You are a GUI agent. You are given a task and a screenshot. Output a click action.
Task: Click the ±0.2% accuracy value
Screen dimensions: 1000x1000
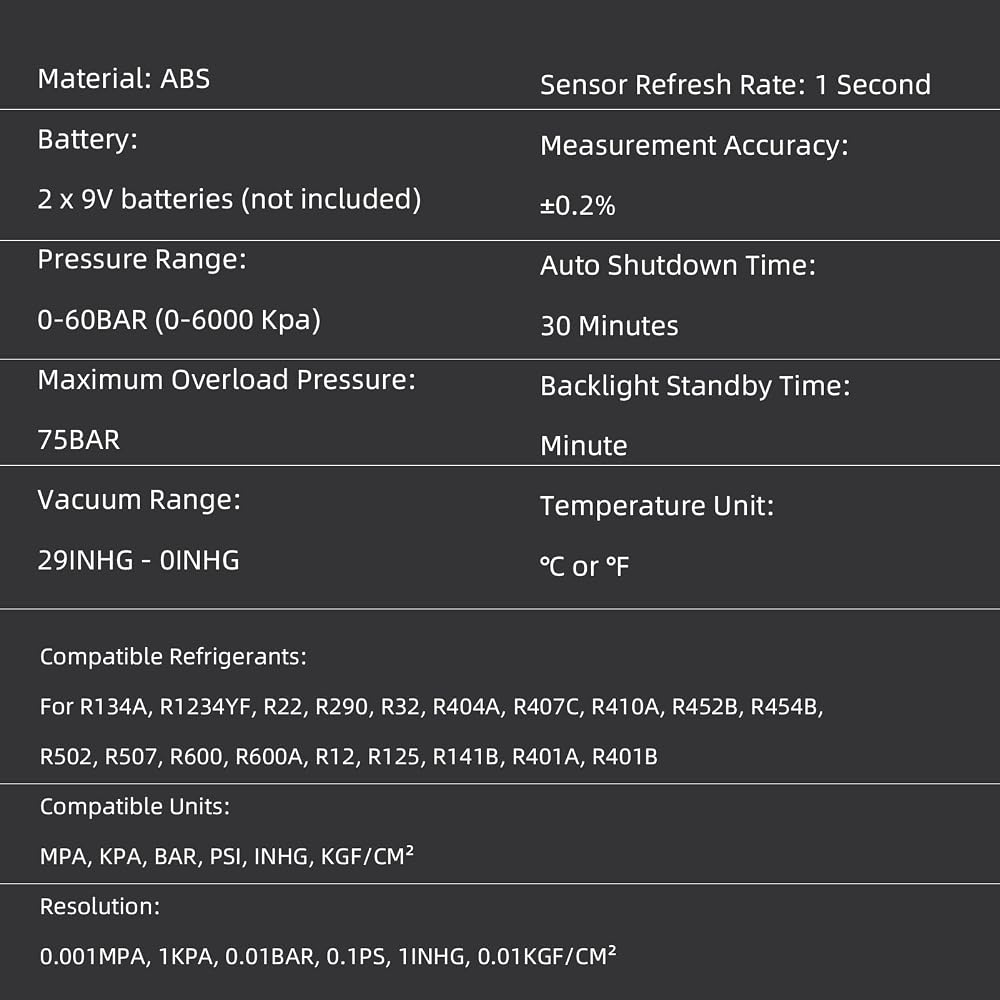pyautogui.click(x=578, y=206)
